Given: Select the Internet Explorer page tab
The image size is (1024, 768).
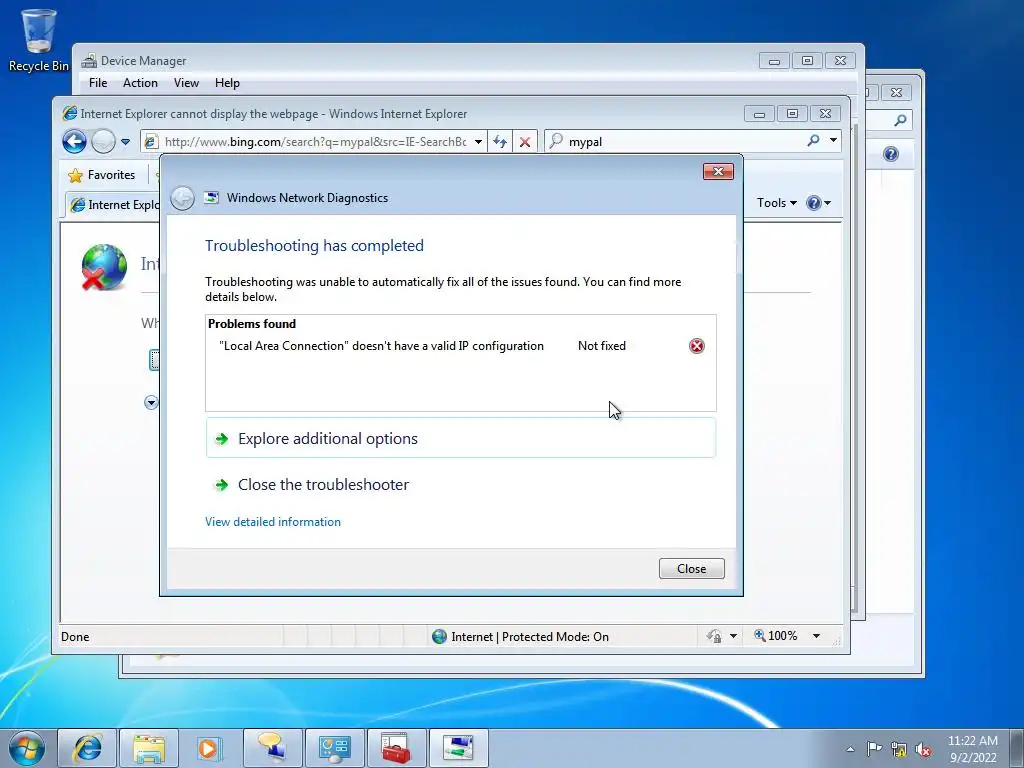Looking at the screenshot, I should click(x=113, y=205).
